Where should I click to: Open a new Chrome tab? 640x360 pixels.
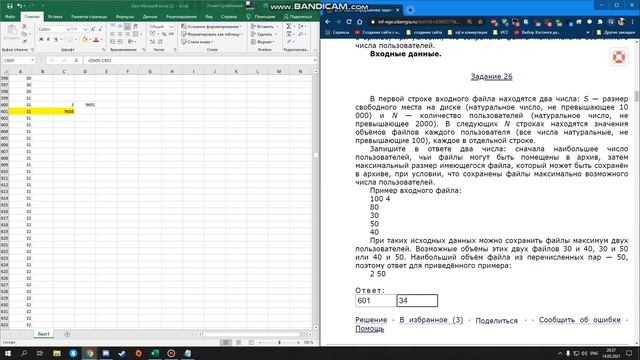coord(410,10)
